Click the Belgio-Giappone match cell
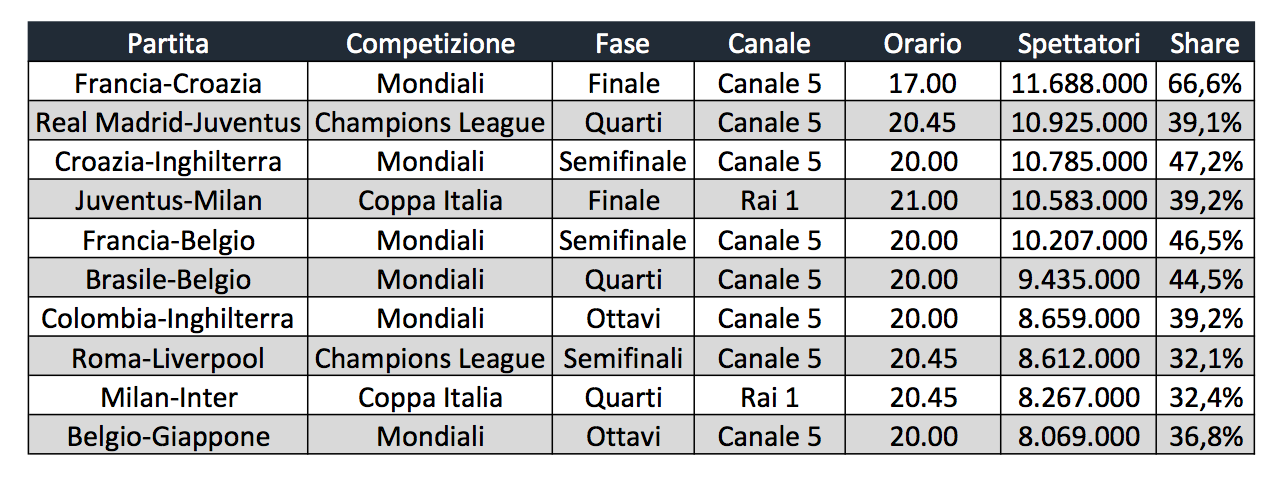Viewport: 1282px width, 477px height. coord(168,437)
